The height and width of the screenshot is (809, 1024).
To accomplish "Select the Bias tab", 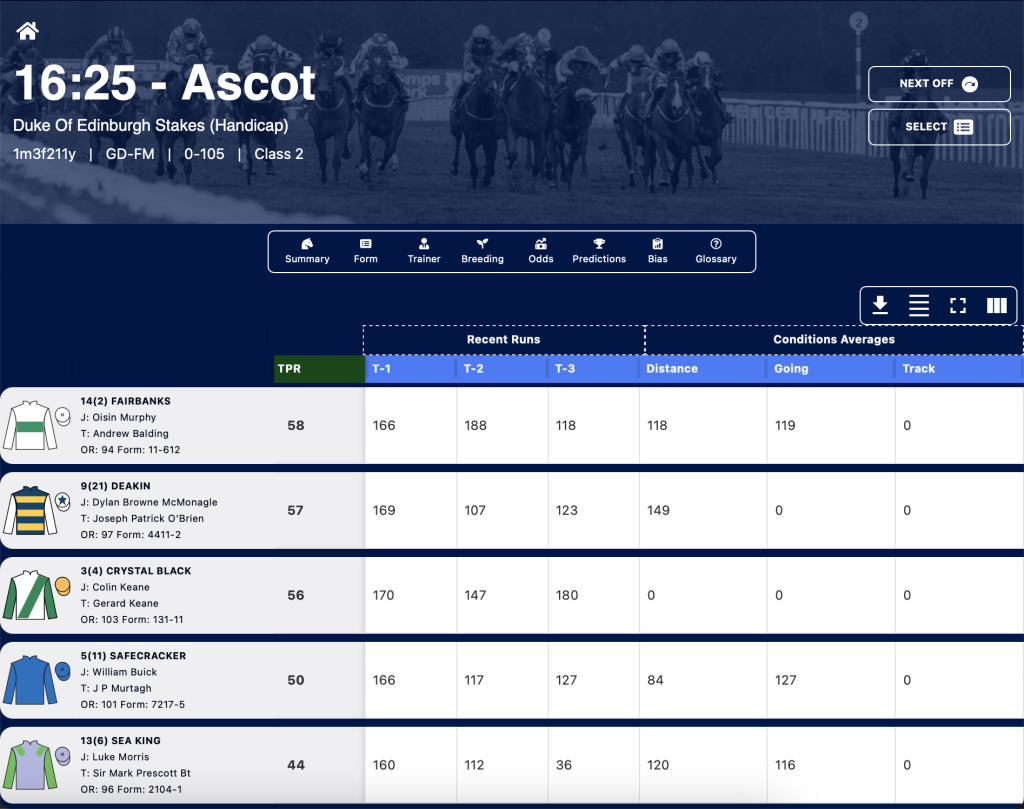I will (x=658, y=251).
